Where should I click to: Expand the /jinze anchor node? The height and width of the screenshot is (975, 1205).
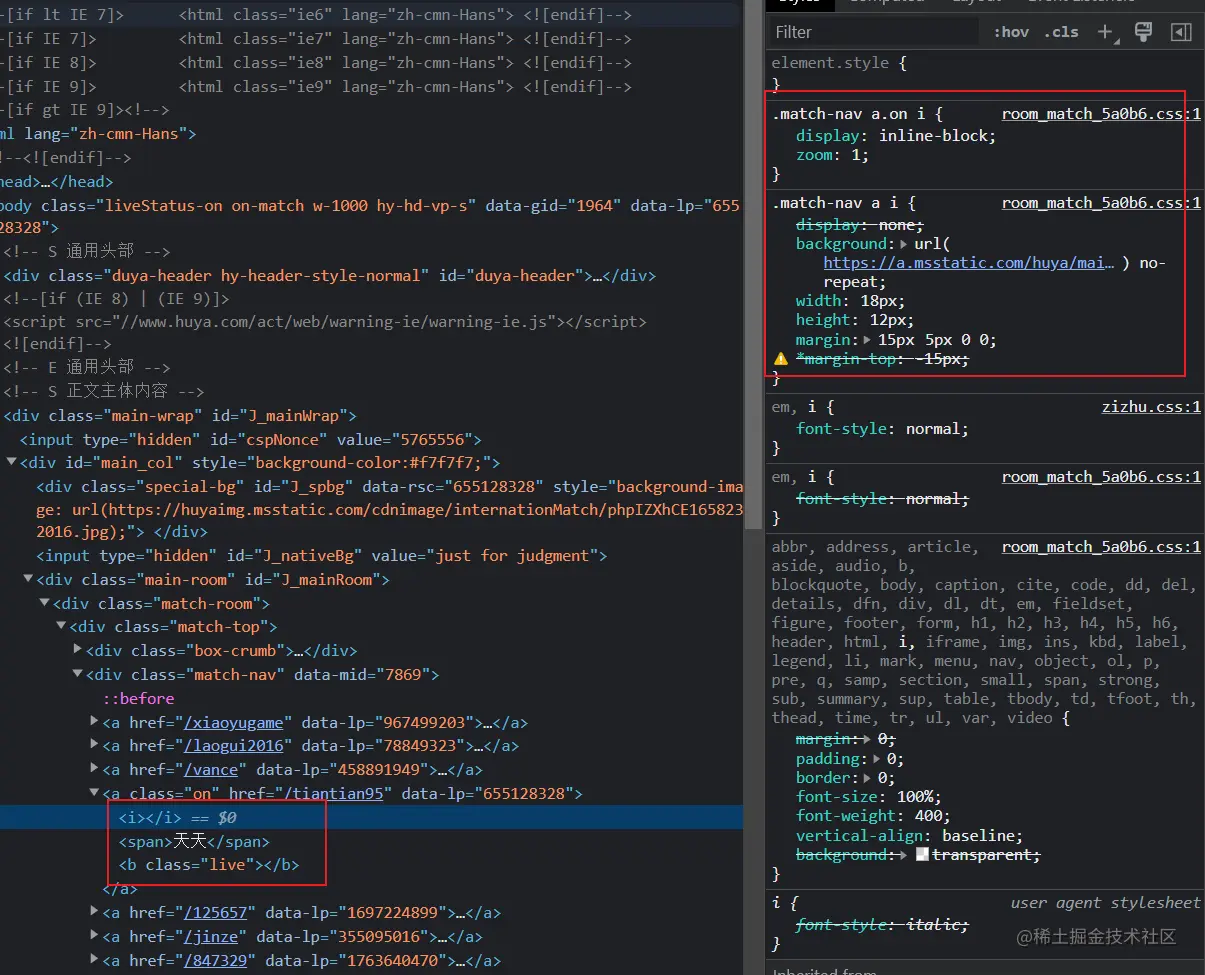click(95, 937)
